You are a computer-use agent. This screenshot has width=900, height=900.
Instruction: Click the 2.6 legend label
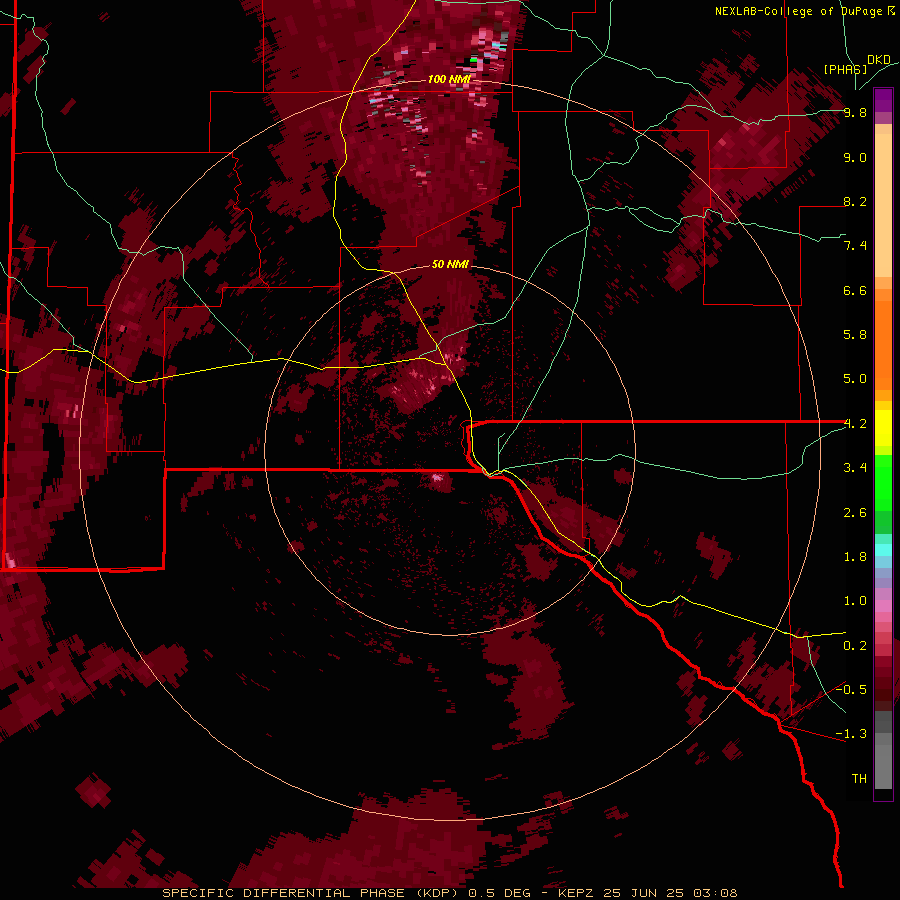point(855,513)
